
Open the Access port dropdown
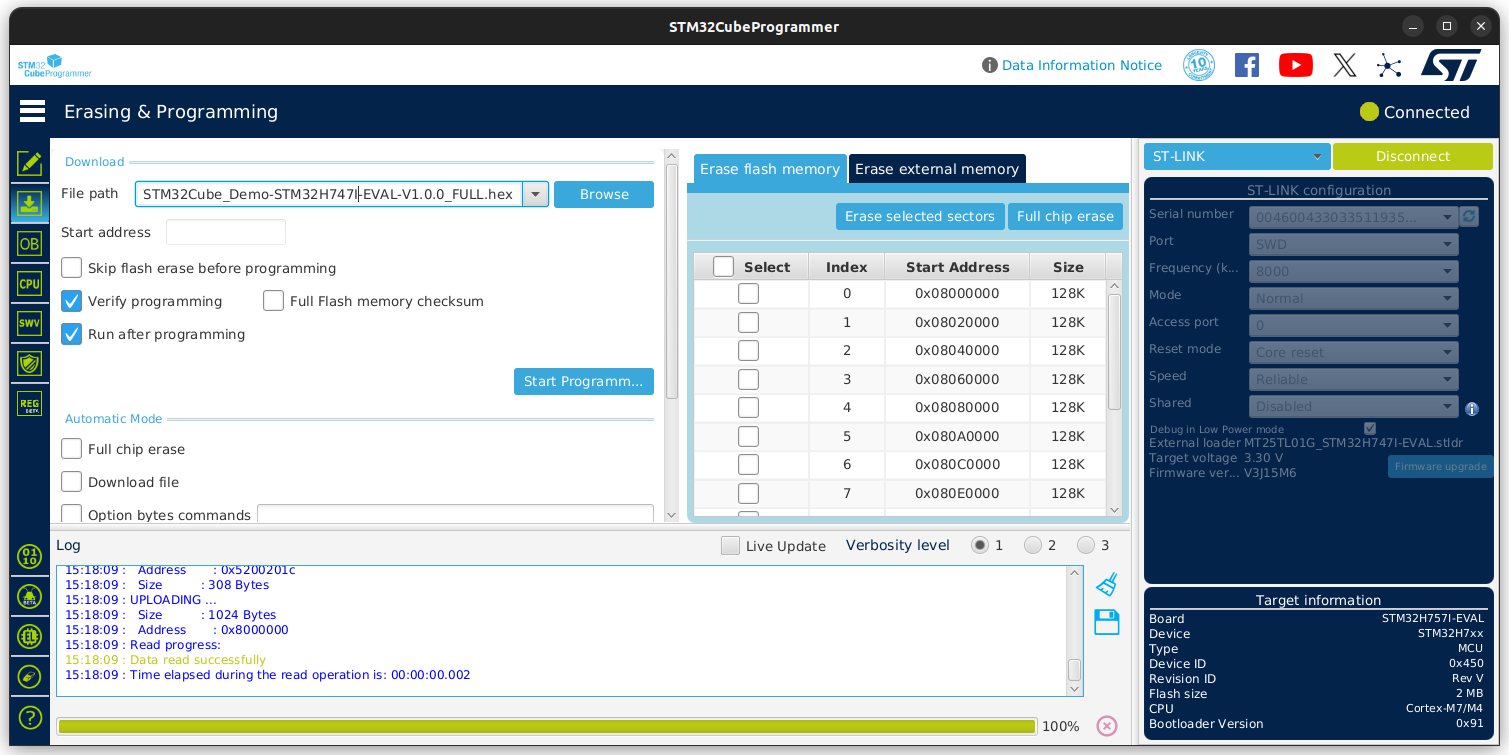(x=1353, y=325)
